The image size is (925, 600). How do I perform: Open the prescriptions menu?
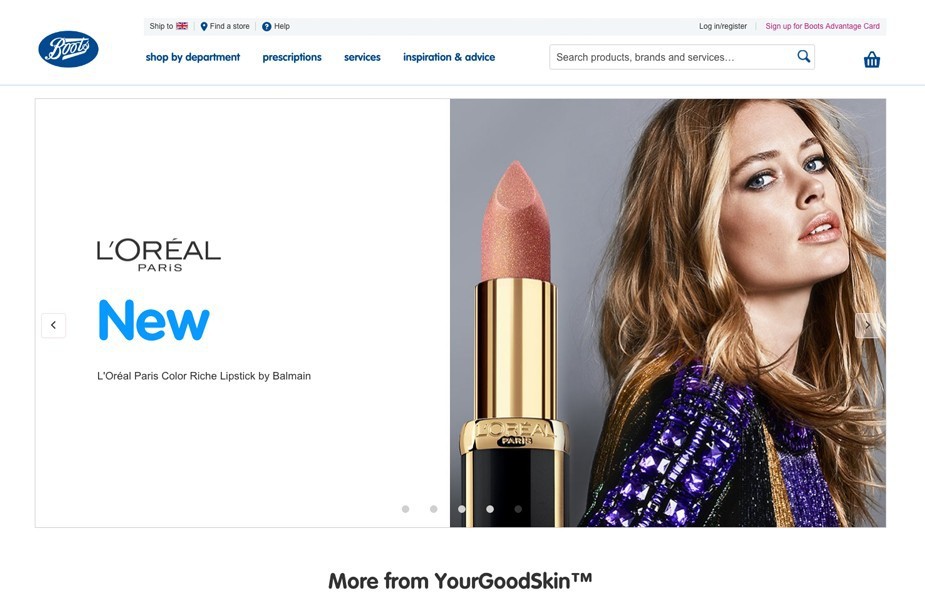(x=292, y=57)
